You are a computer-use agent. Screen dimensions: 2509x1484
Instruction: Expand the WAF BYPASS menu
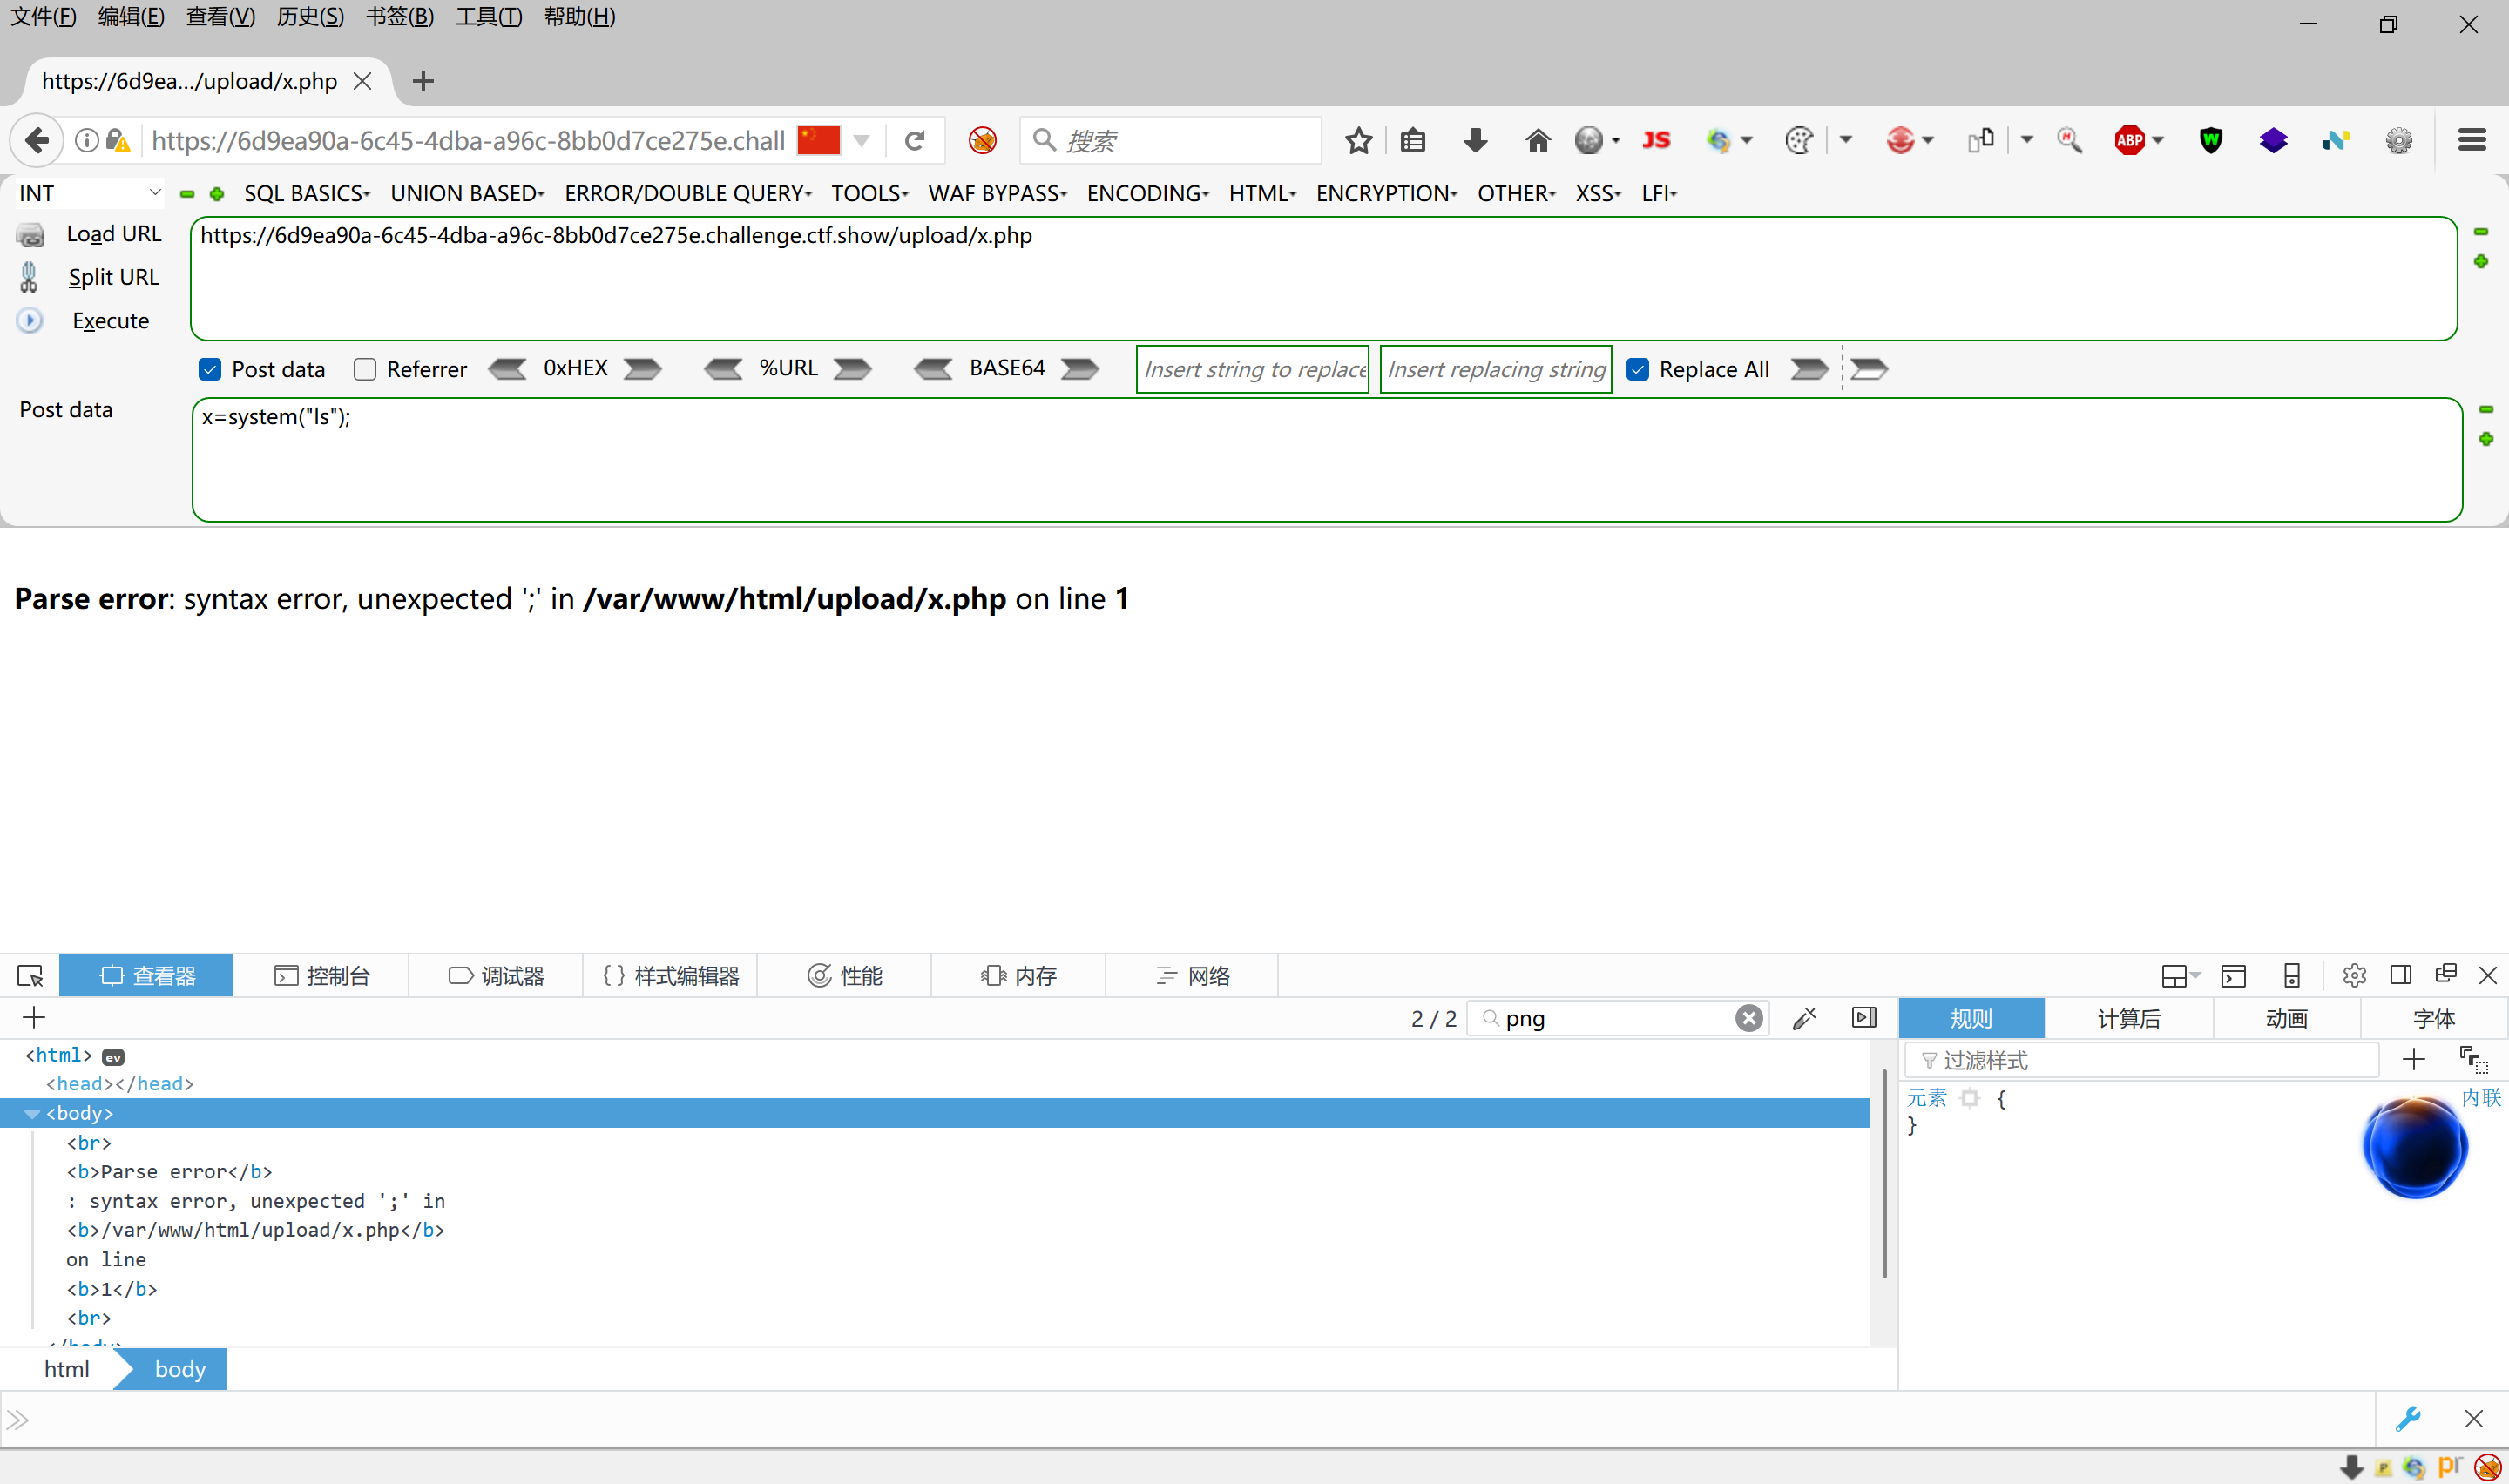[x=997, y=193]
